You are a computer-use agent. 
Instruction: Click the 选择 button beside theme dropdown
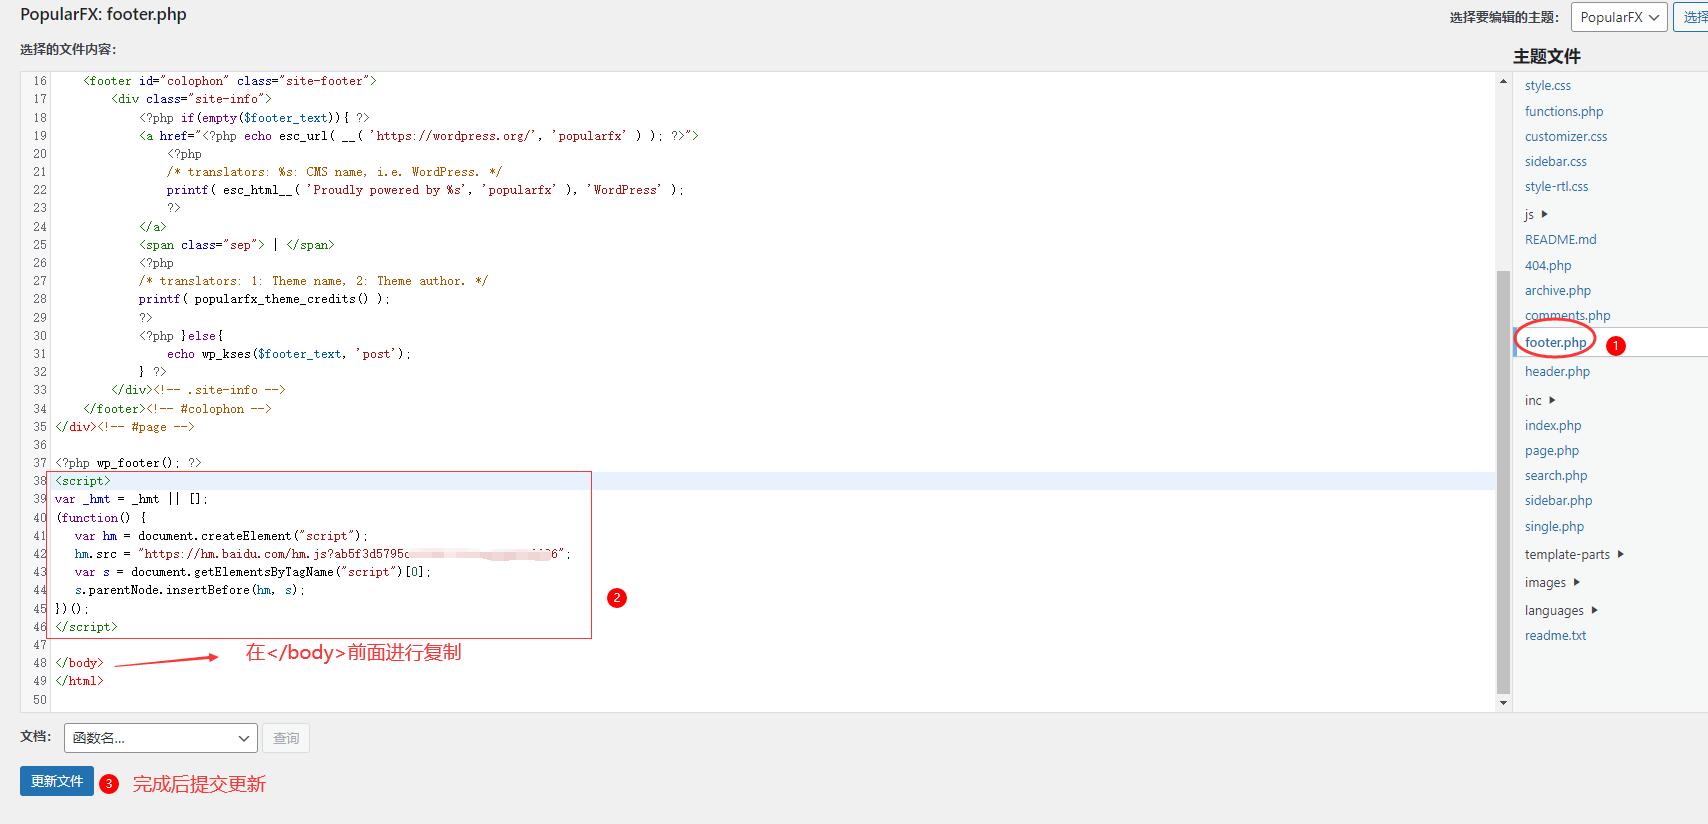[1691, 17]
